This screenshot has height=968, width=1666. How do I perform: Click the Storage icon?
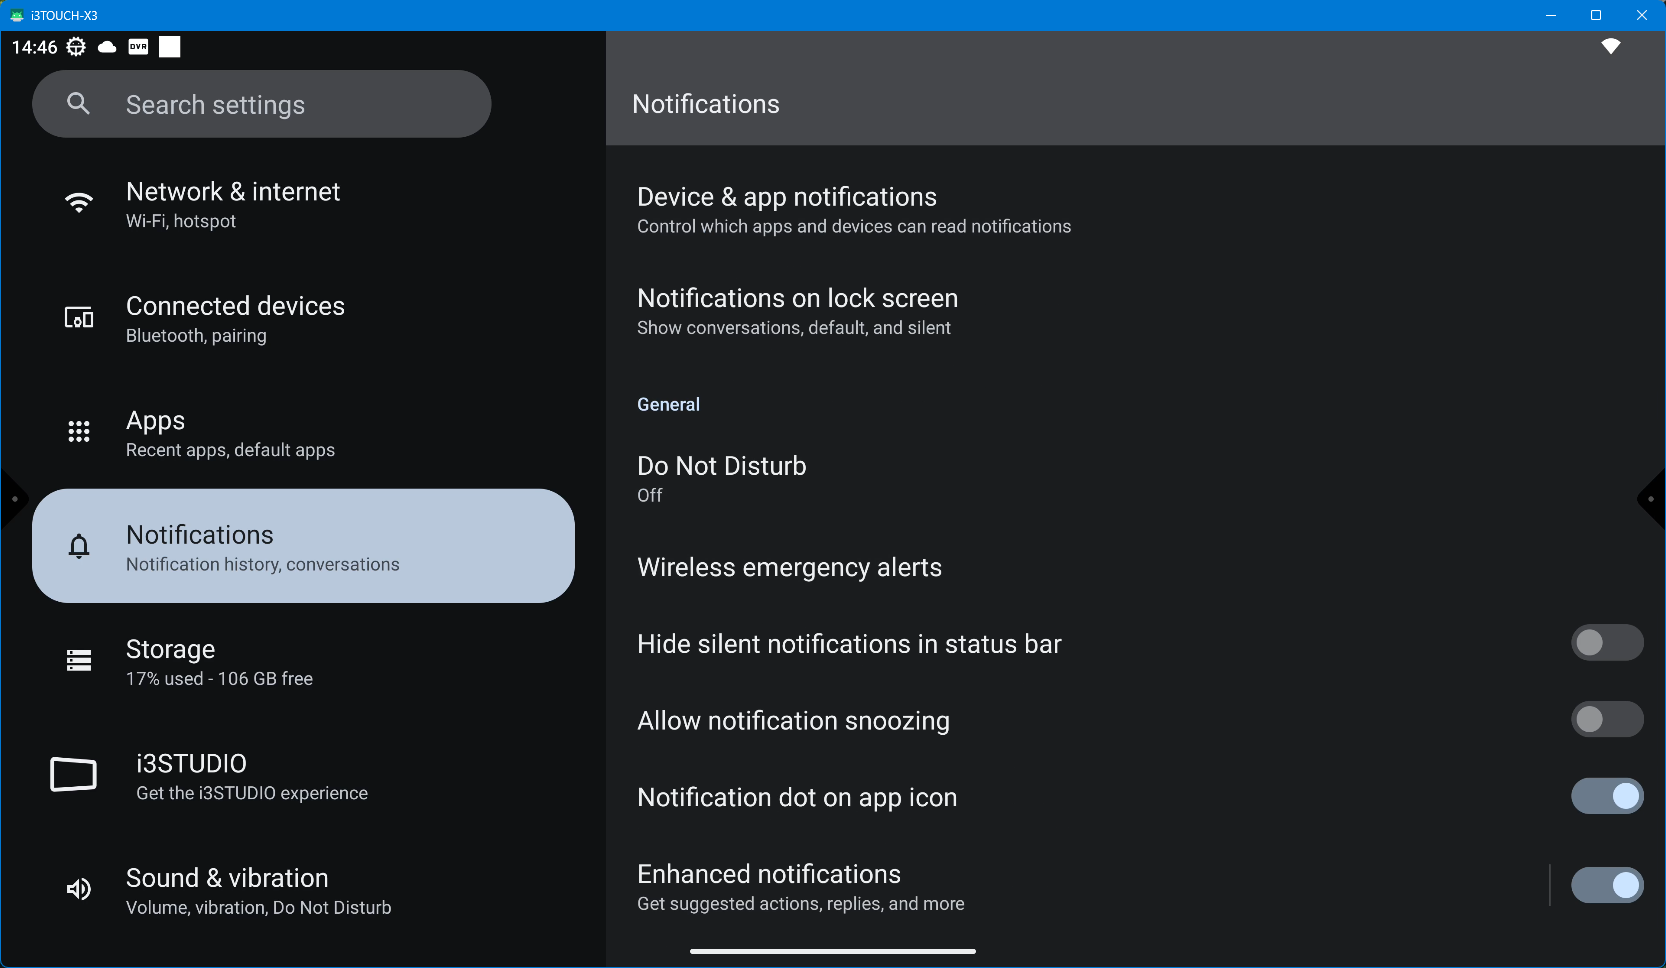[x=79, y=660]
